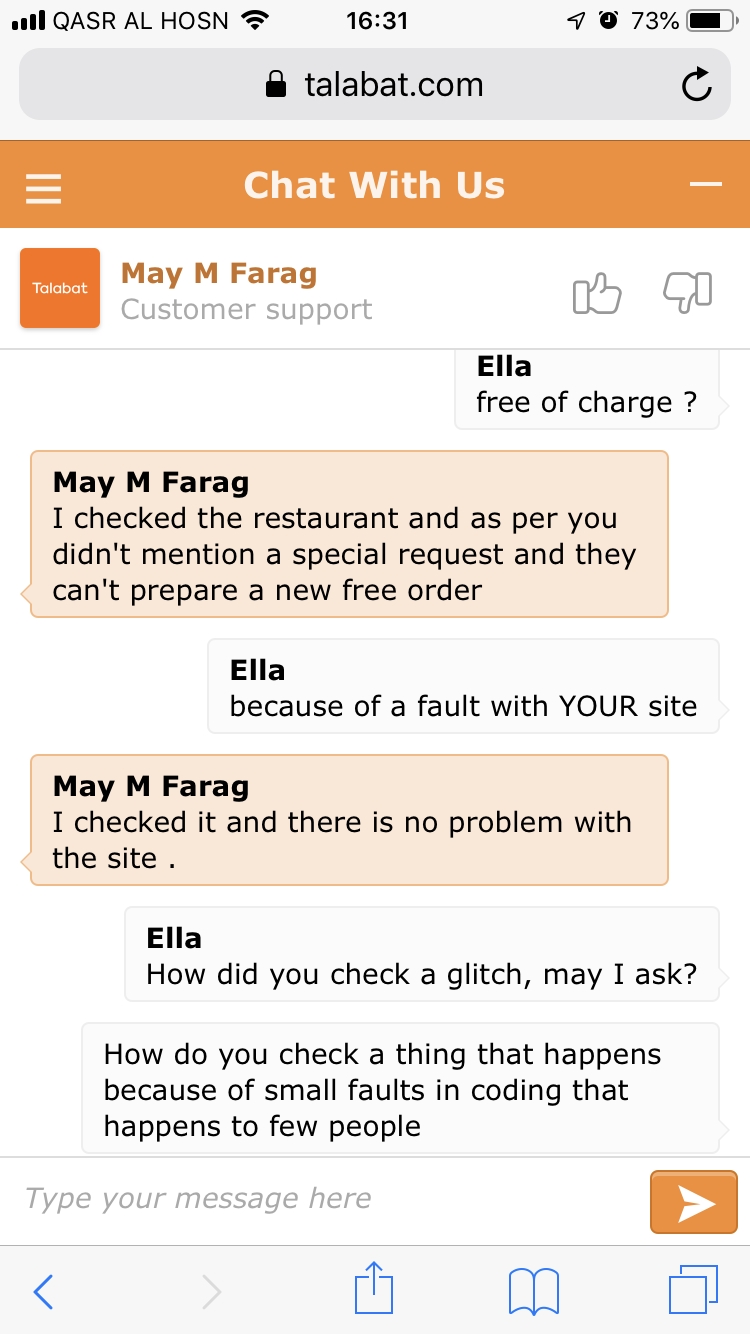Open Safari bookmarks with the book icon
The image size is (750, 1334).
(x=534, y=1289)
